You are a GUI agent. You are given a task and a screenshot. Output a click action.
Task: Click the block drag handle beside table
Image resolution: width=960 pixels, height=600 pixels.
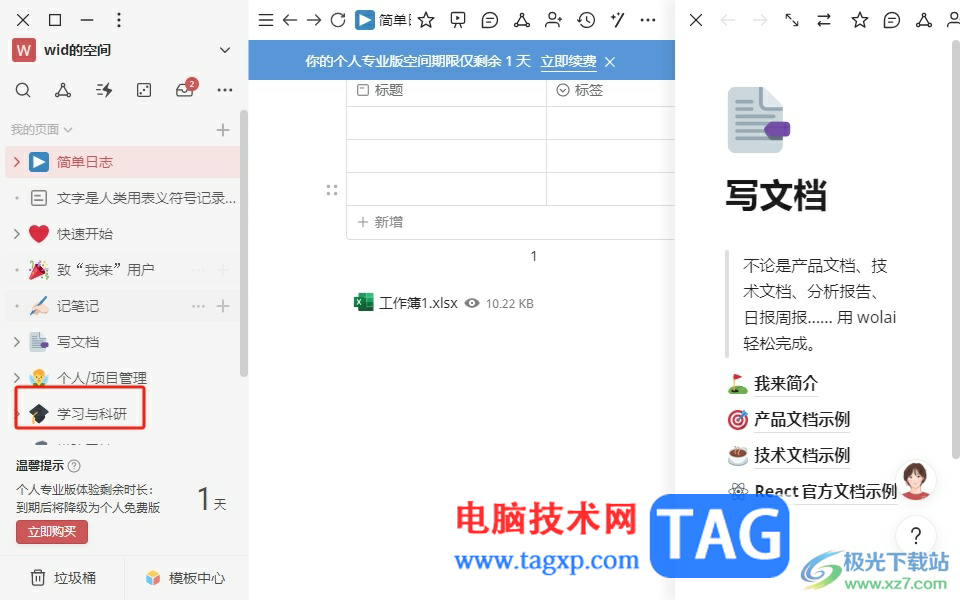click(x=332, y=190)
